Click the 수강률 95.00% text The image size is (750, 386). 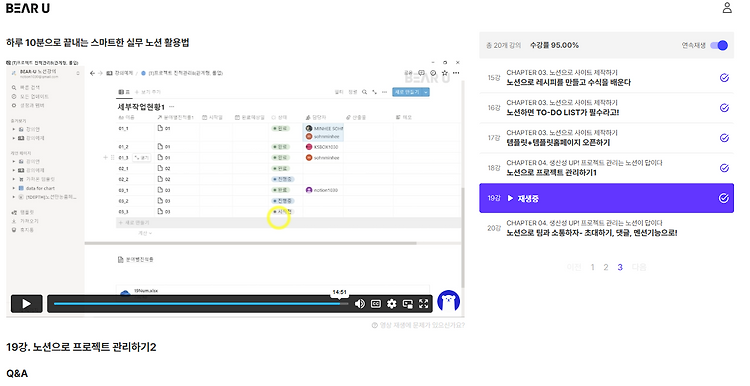click(554, 45)
